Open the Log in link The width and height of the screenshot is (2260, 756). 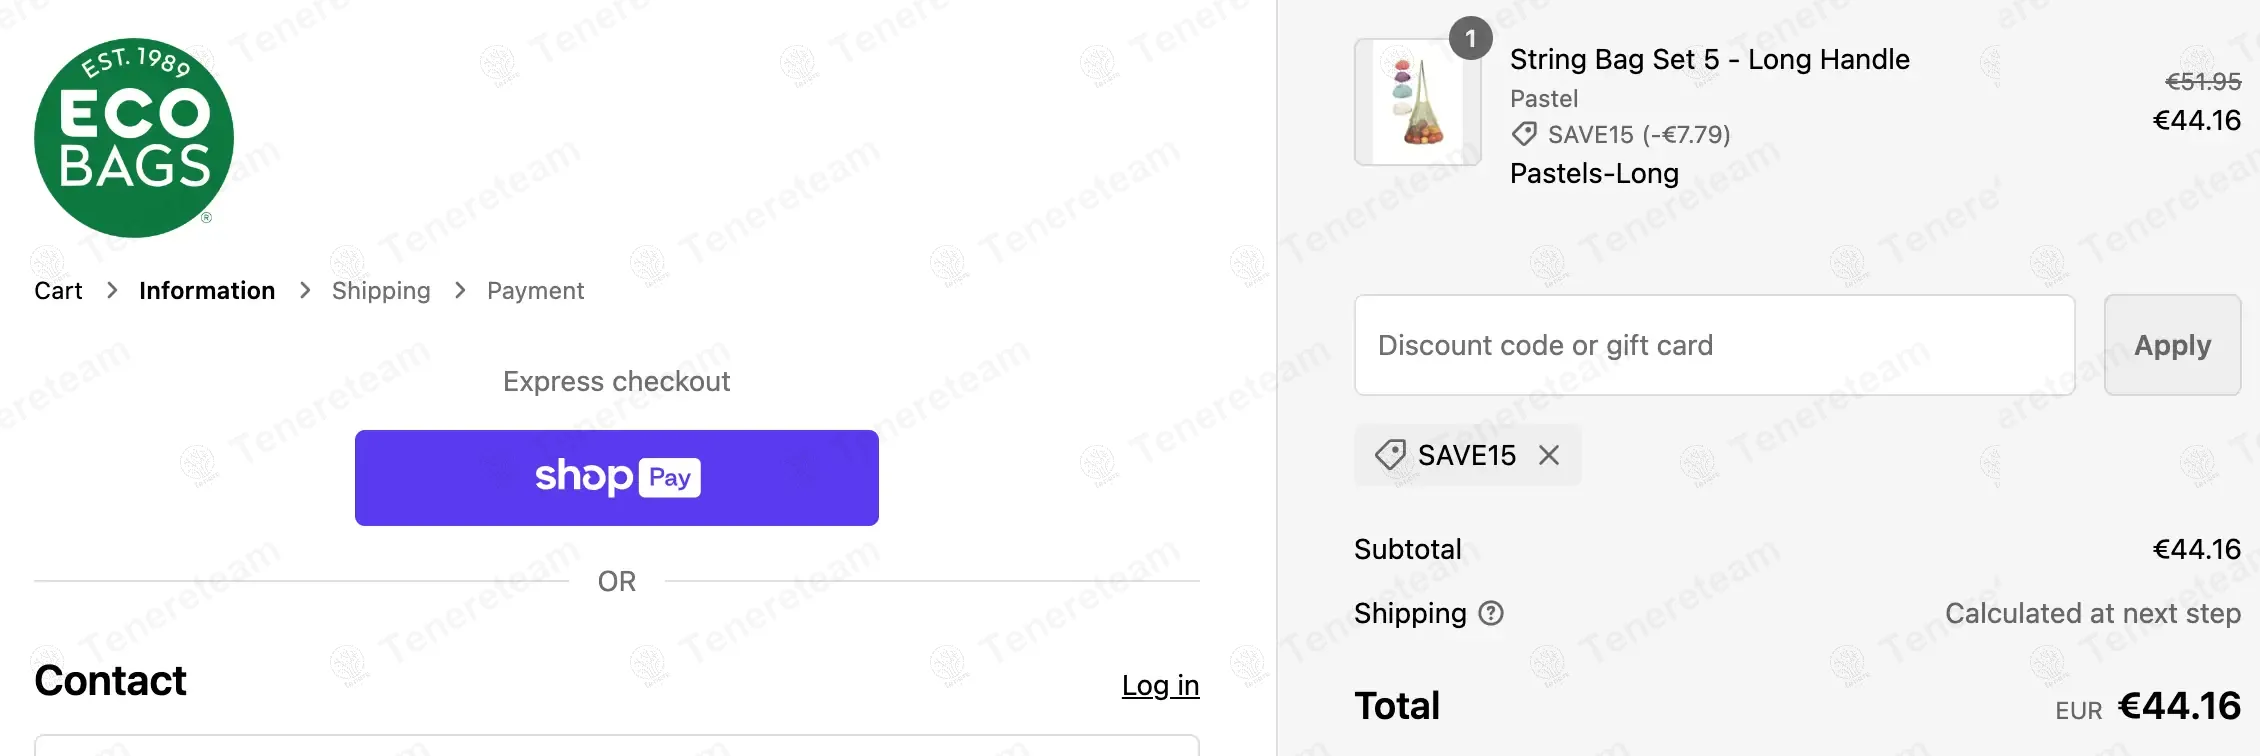1160,685
